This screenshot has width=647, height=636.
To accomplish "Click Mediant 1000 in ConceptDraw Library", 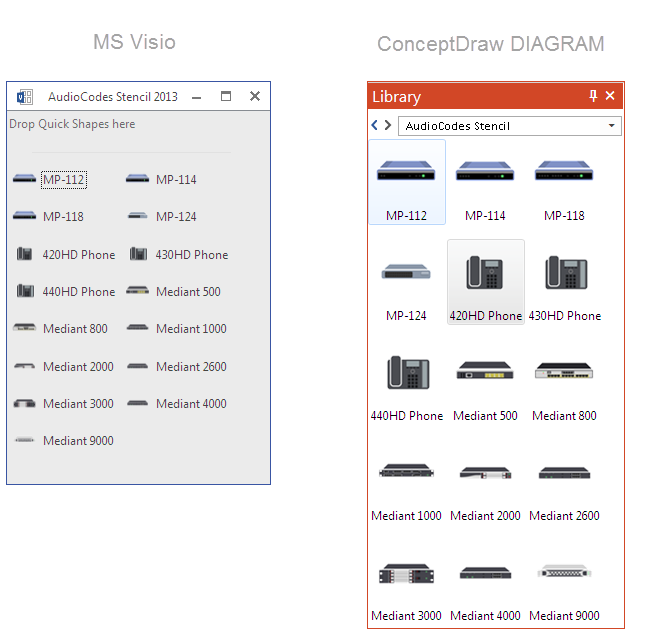I will coord(406,470).
